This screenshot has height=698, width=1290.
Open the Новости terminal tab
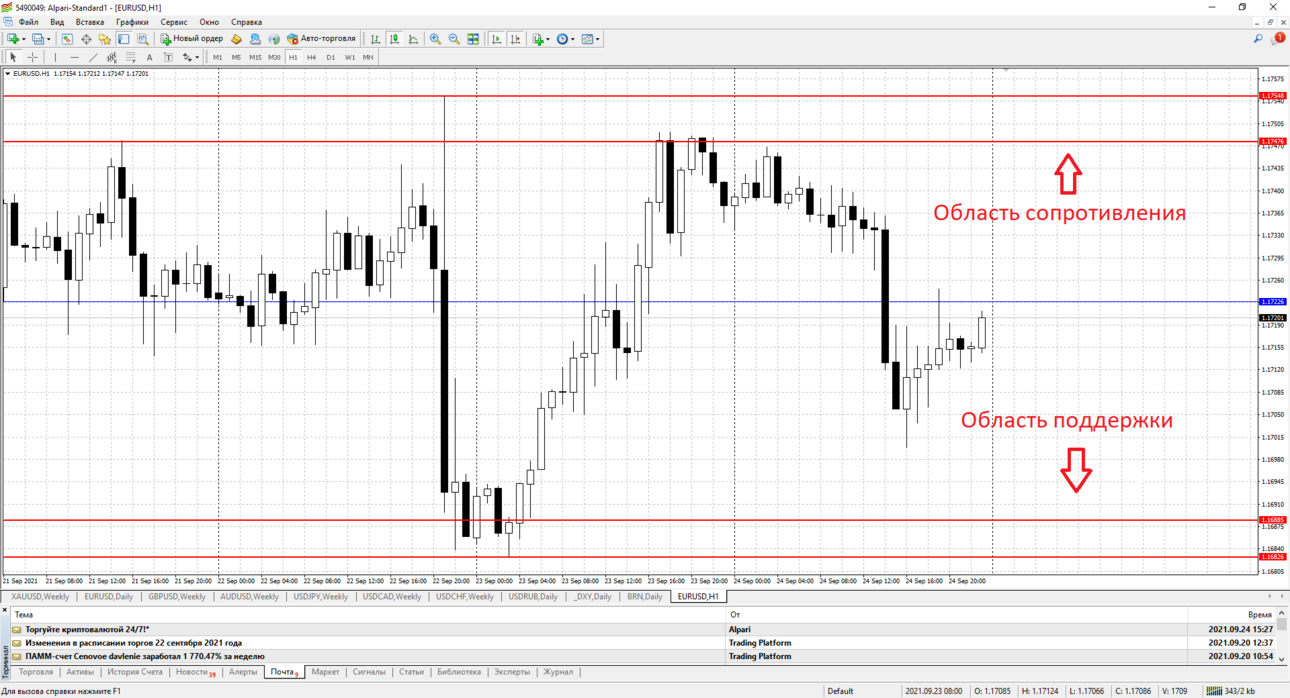[x=195, y=672]
